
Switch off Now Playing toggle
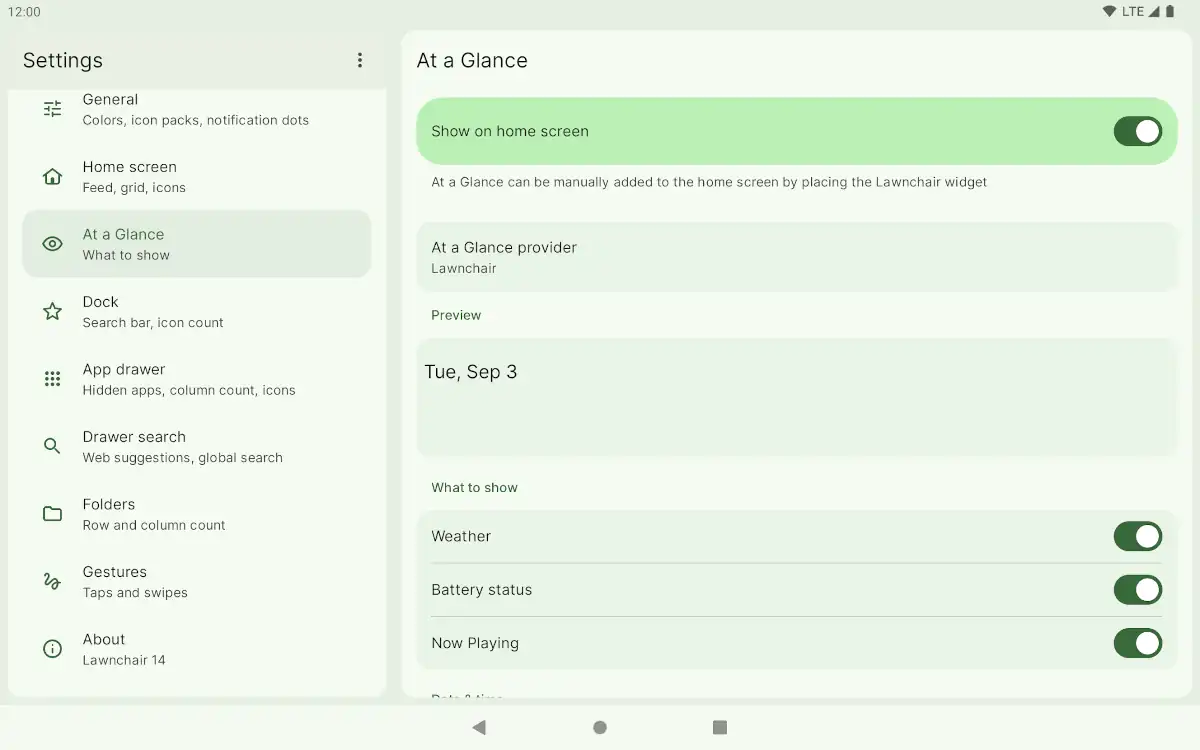coord(1137,643)
